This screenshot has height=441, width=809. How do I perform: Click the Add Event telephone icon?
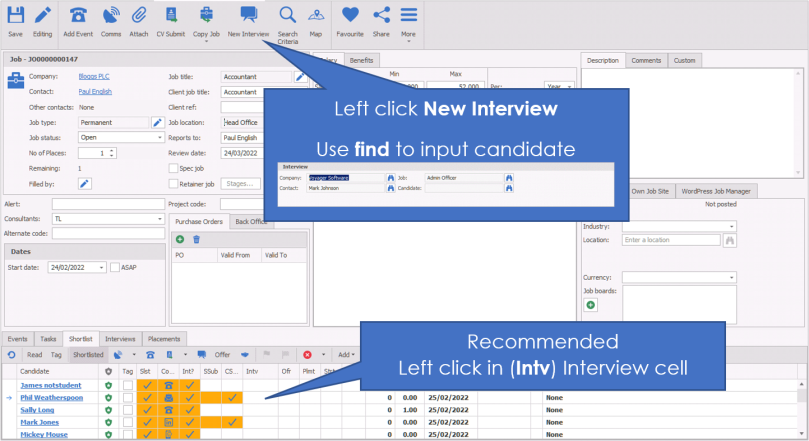click(78, 16)
